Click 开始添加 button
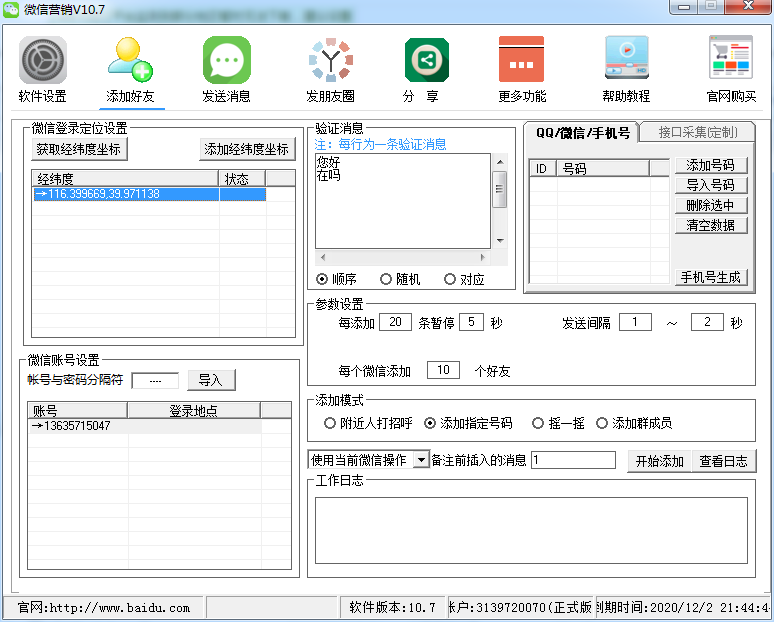This screenshot has height=622, width=774. 659,462
